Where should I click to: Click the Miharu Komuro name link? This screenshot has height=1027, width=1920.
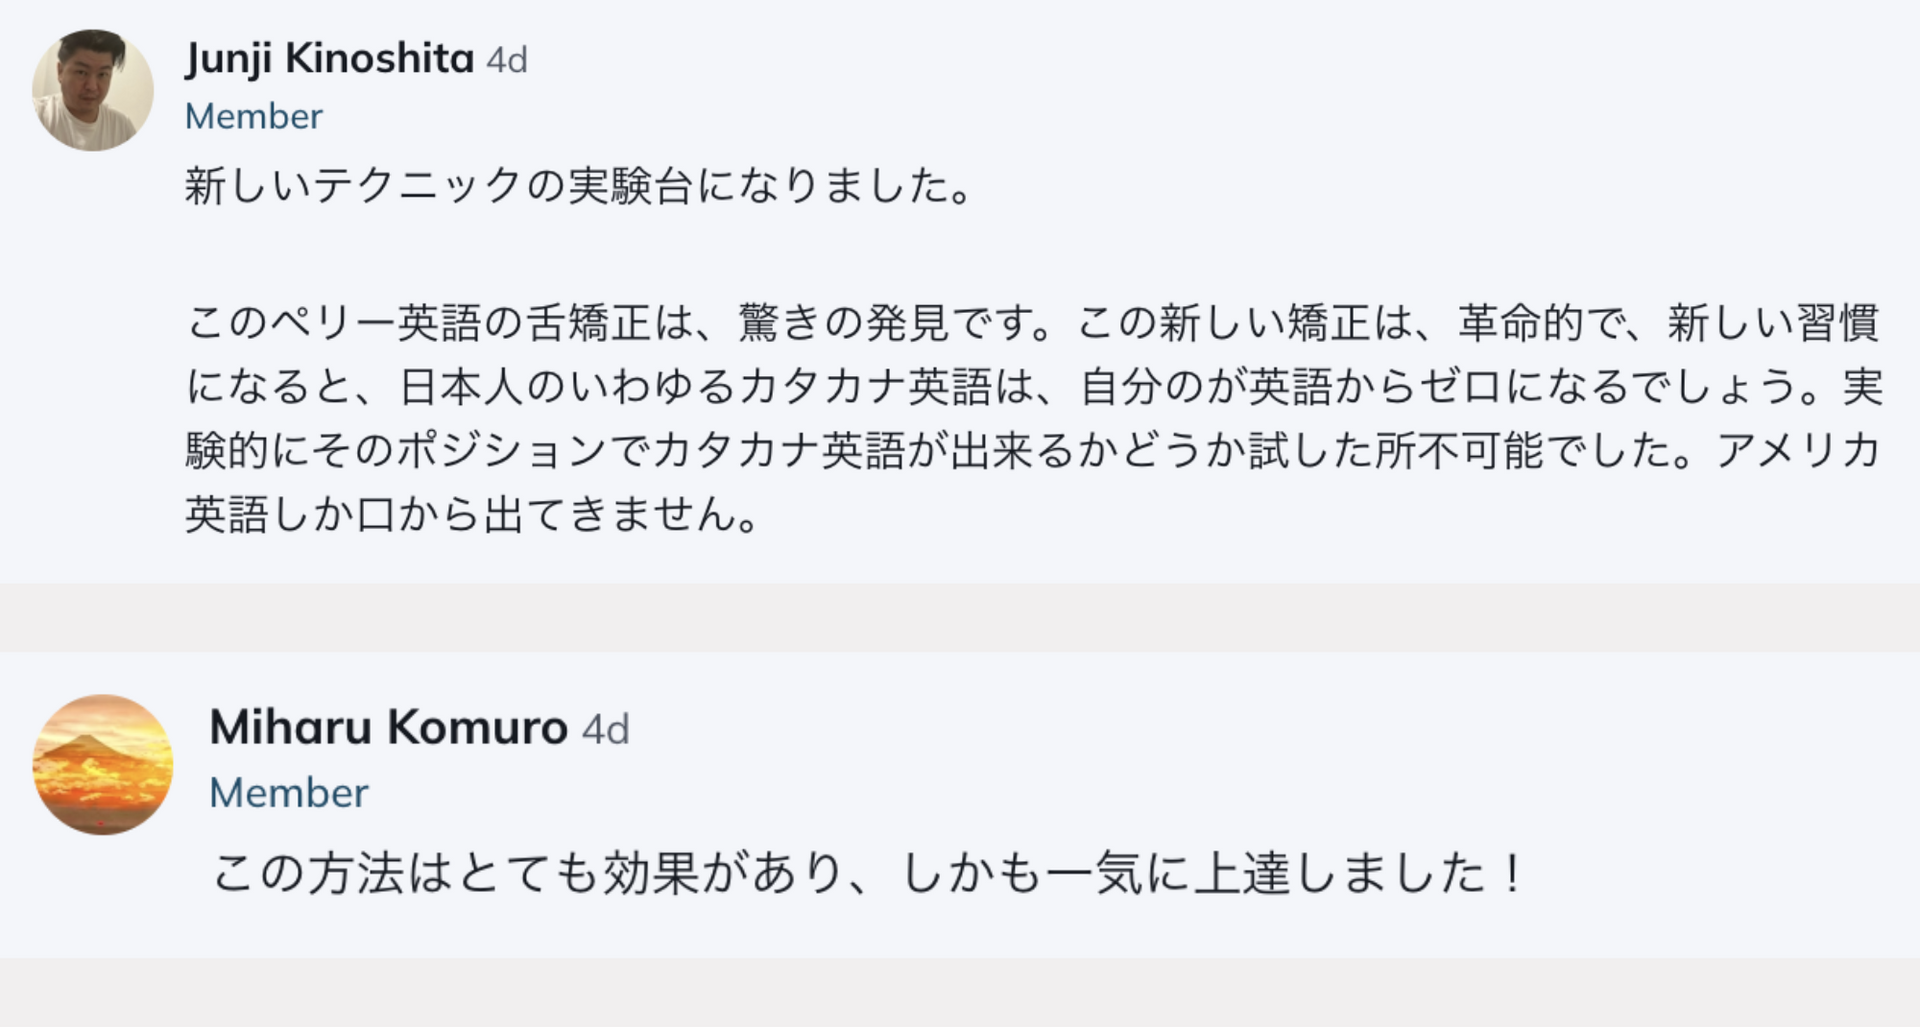[389, 727]
